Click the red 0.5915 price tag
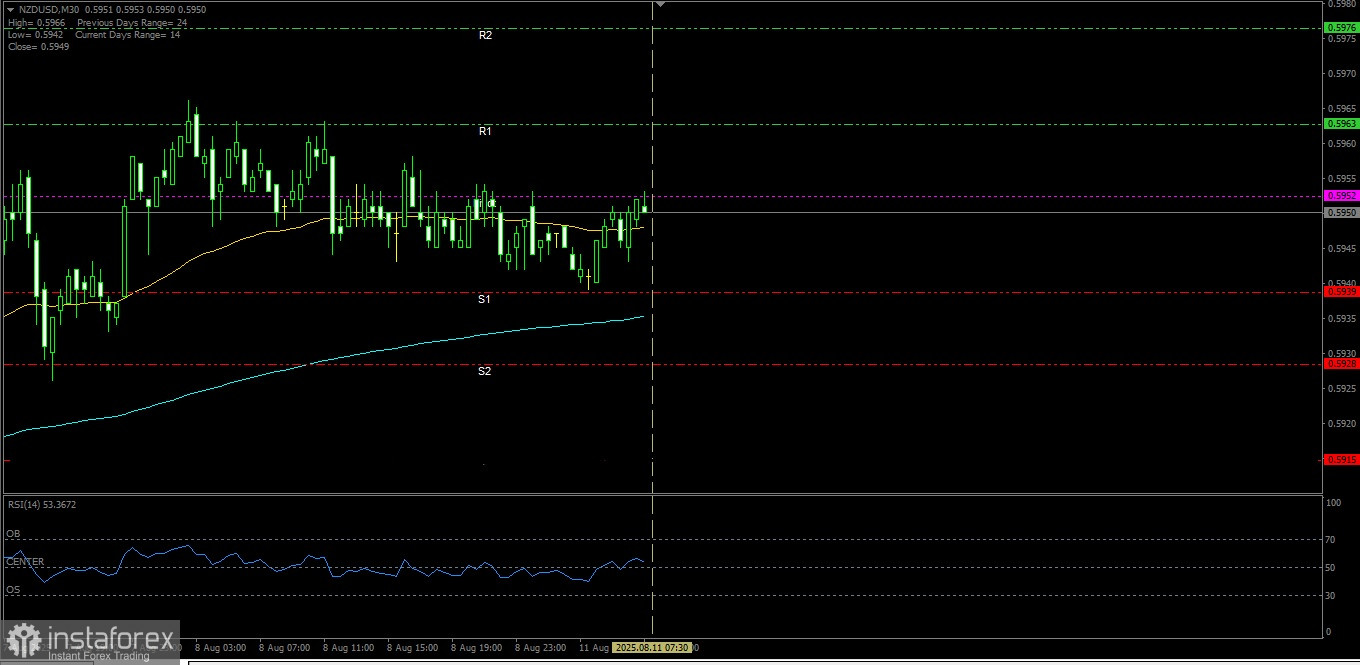 coord(1341,460)
